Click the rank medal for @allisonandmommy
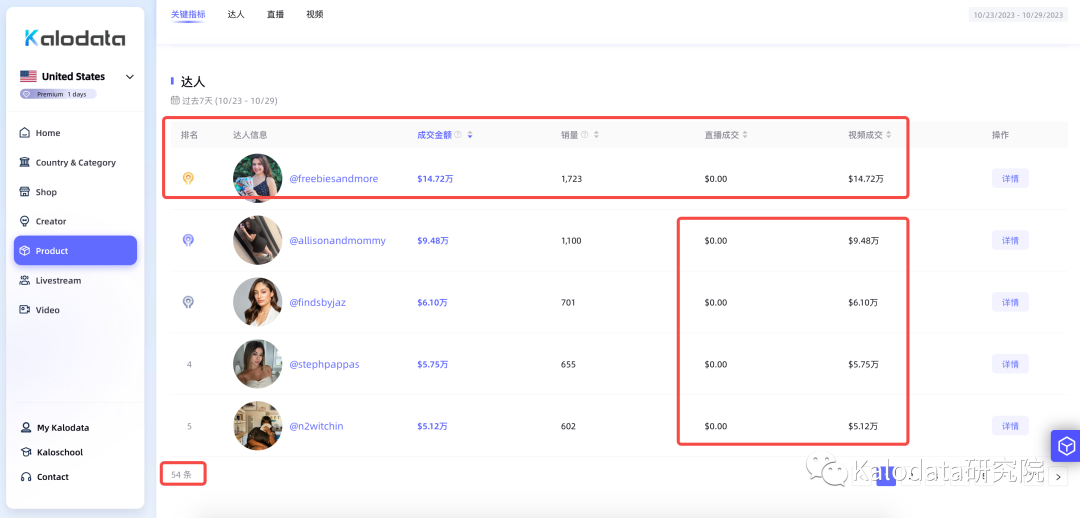Viewport: 1080px width, 518px height. pyautogui.click(x=188, y=240)
